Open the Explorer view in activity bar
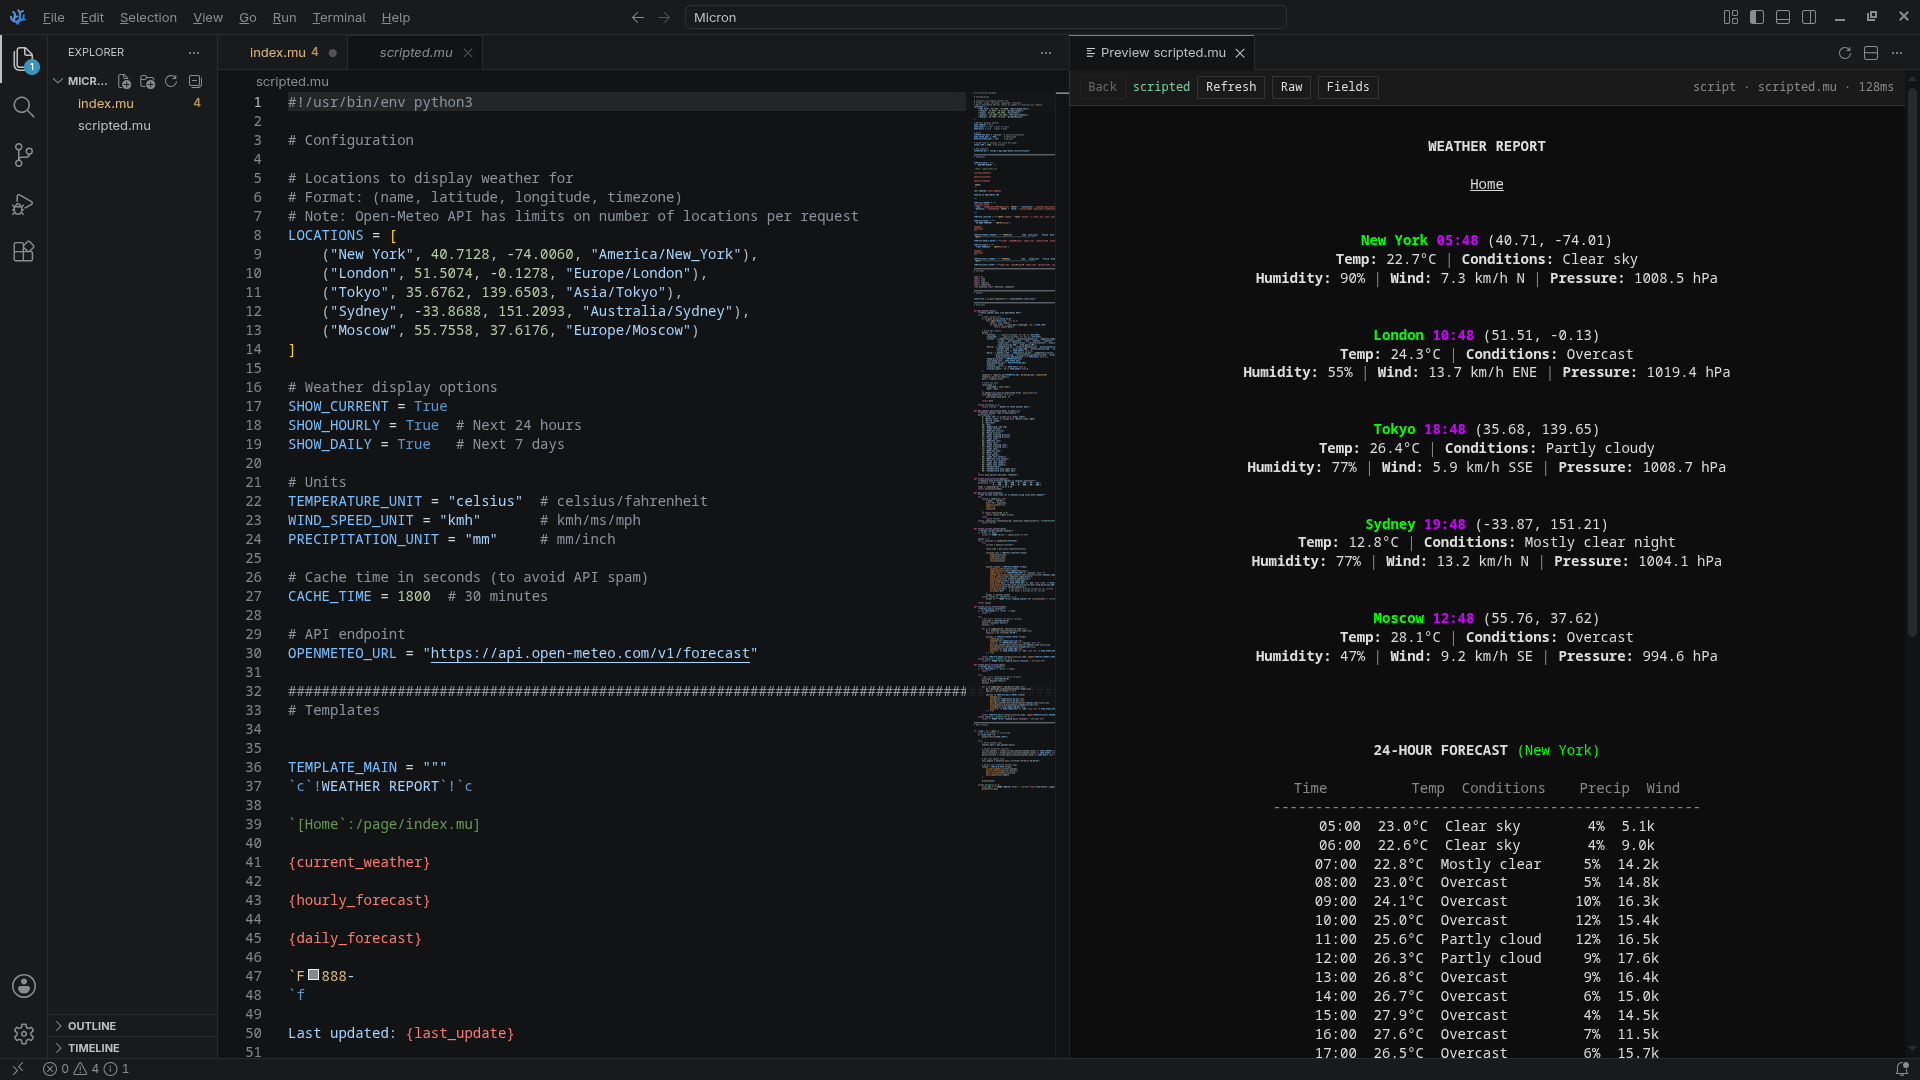This screenshot has height=1080, width=1920. [24, 59]
